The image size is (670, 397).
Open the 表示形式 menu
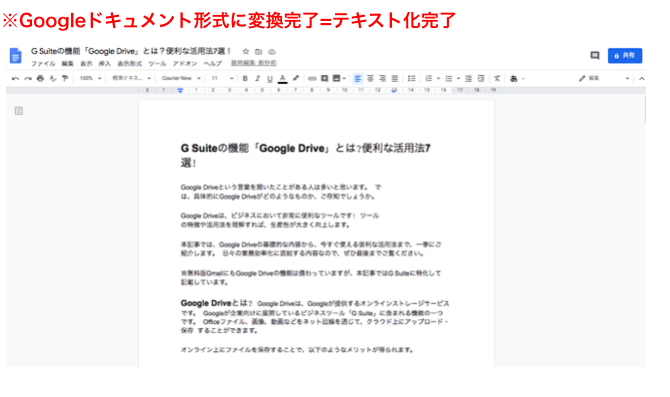129,64
